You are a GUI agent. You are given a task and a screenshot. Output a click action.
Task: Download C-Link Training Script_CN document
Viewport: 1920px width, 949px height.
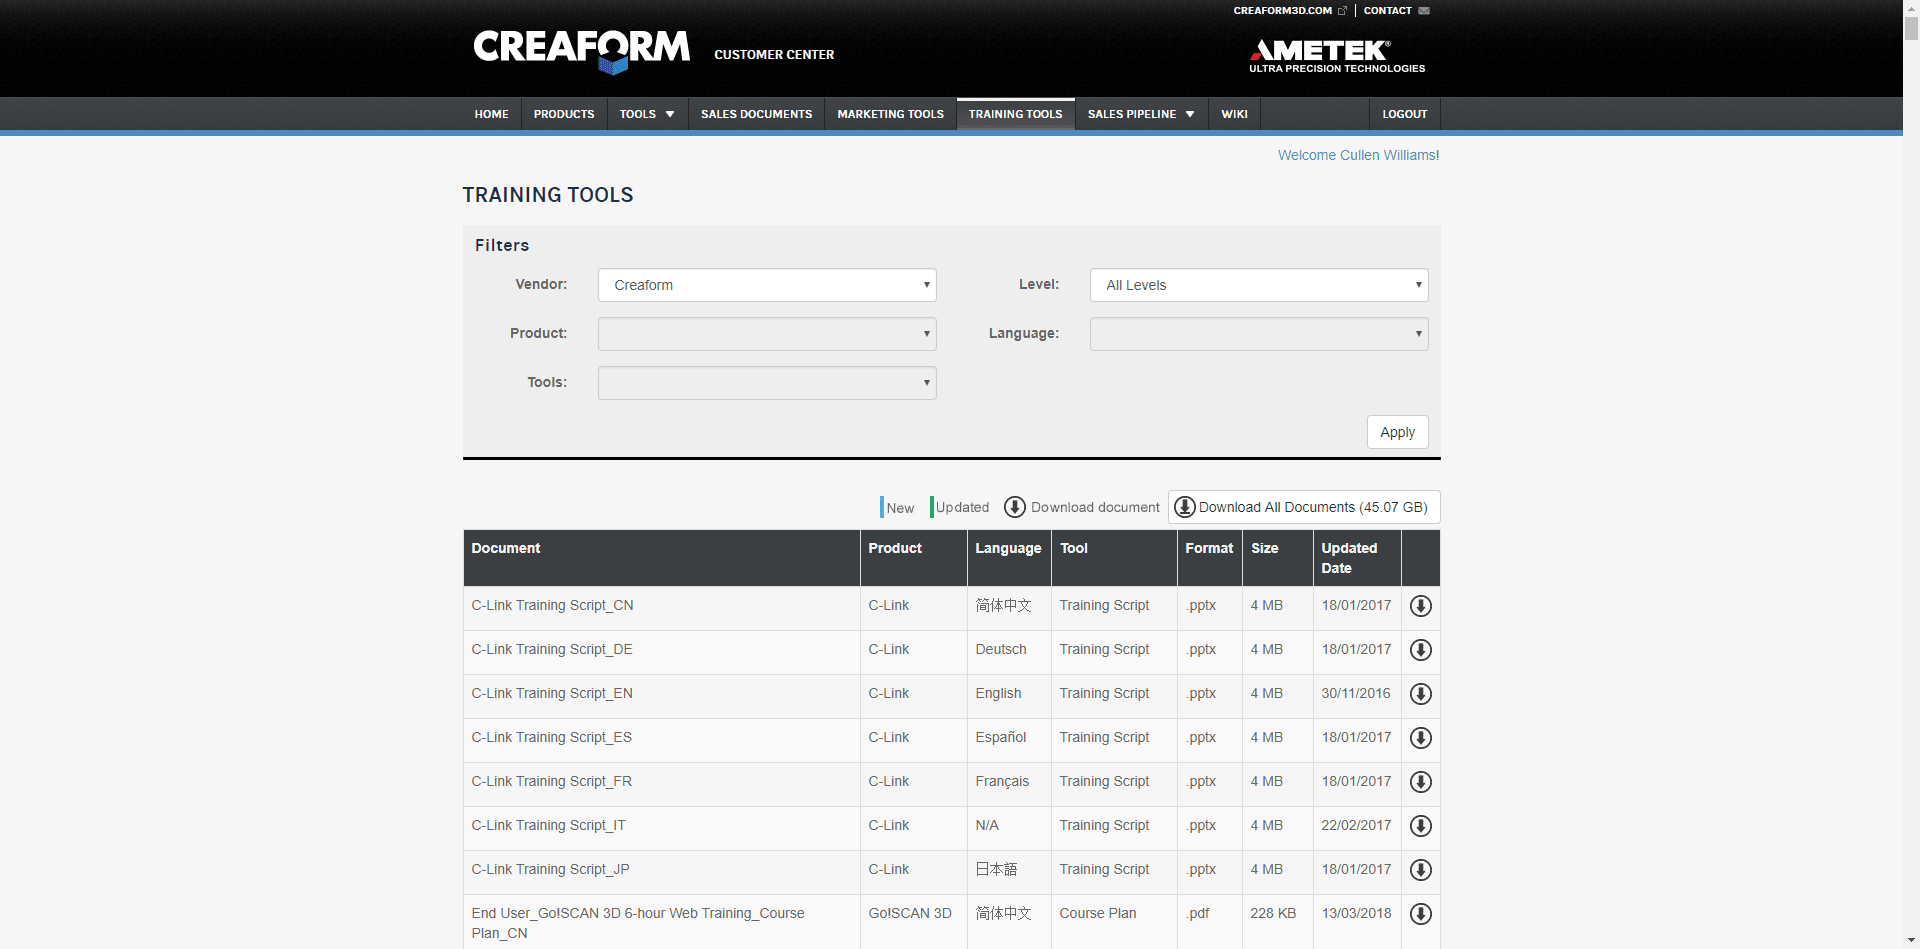1420,606
